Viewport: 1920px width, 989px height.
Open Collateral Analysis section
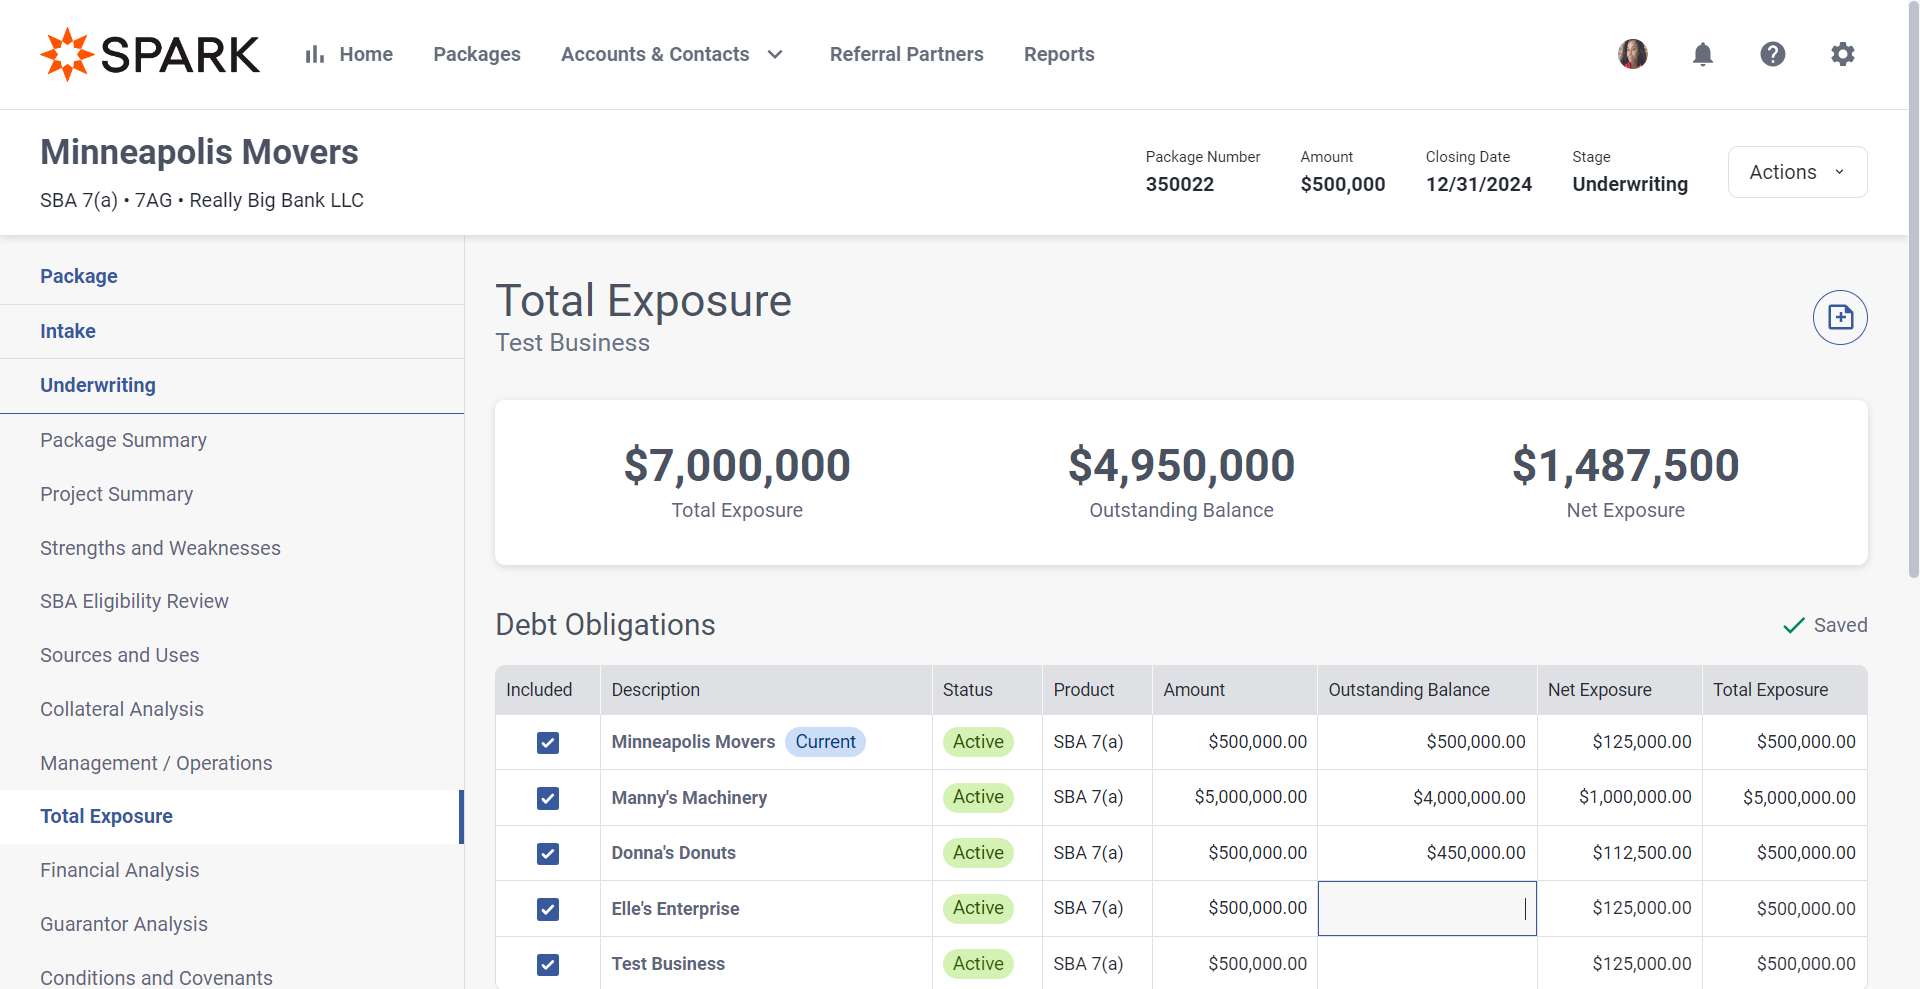click(122, 709)
